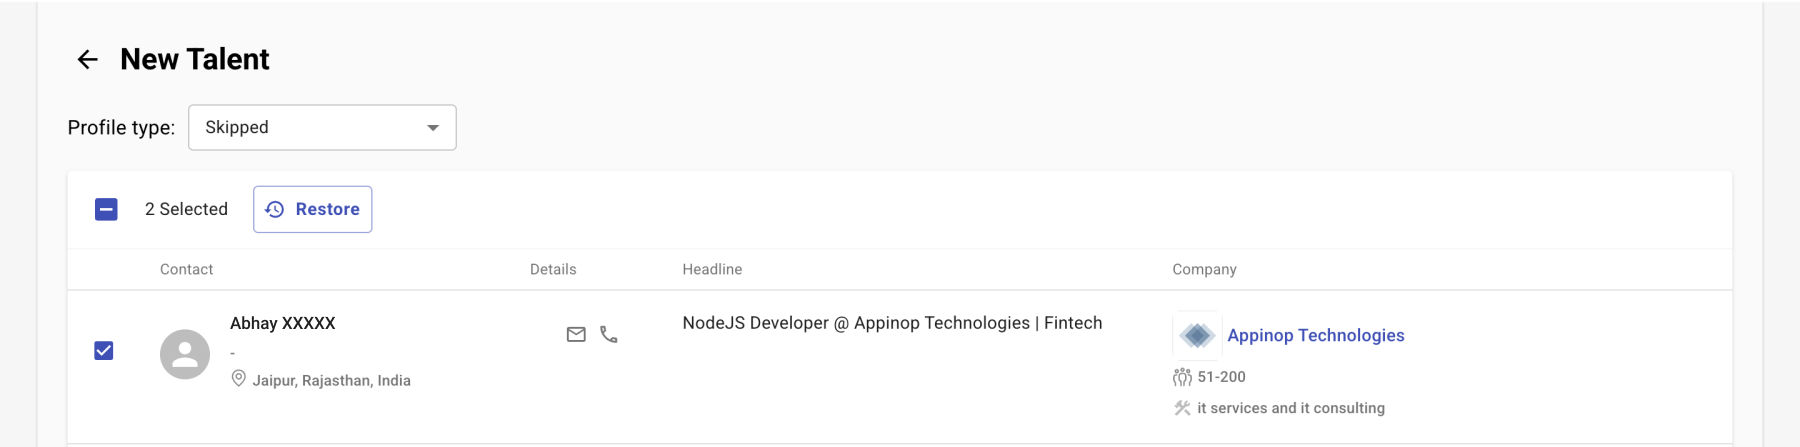Click the industry tools icon
1800x447 pixels.
click(x=1182, y=408)
